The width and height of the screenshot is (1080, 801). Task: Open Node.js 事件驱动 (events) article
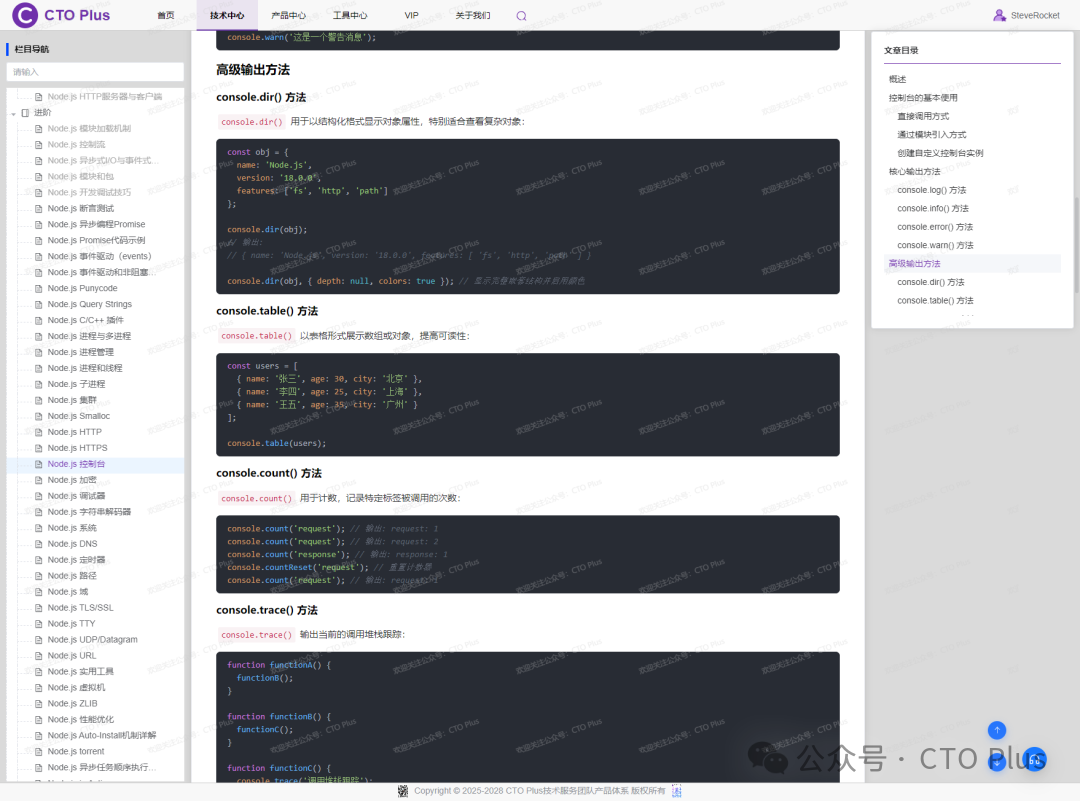99,256
